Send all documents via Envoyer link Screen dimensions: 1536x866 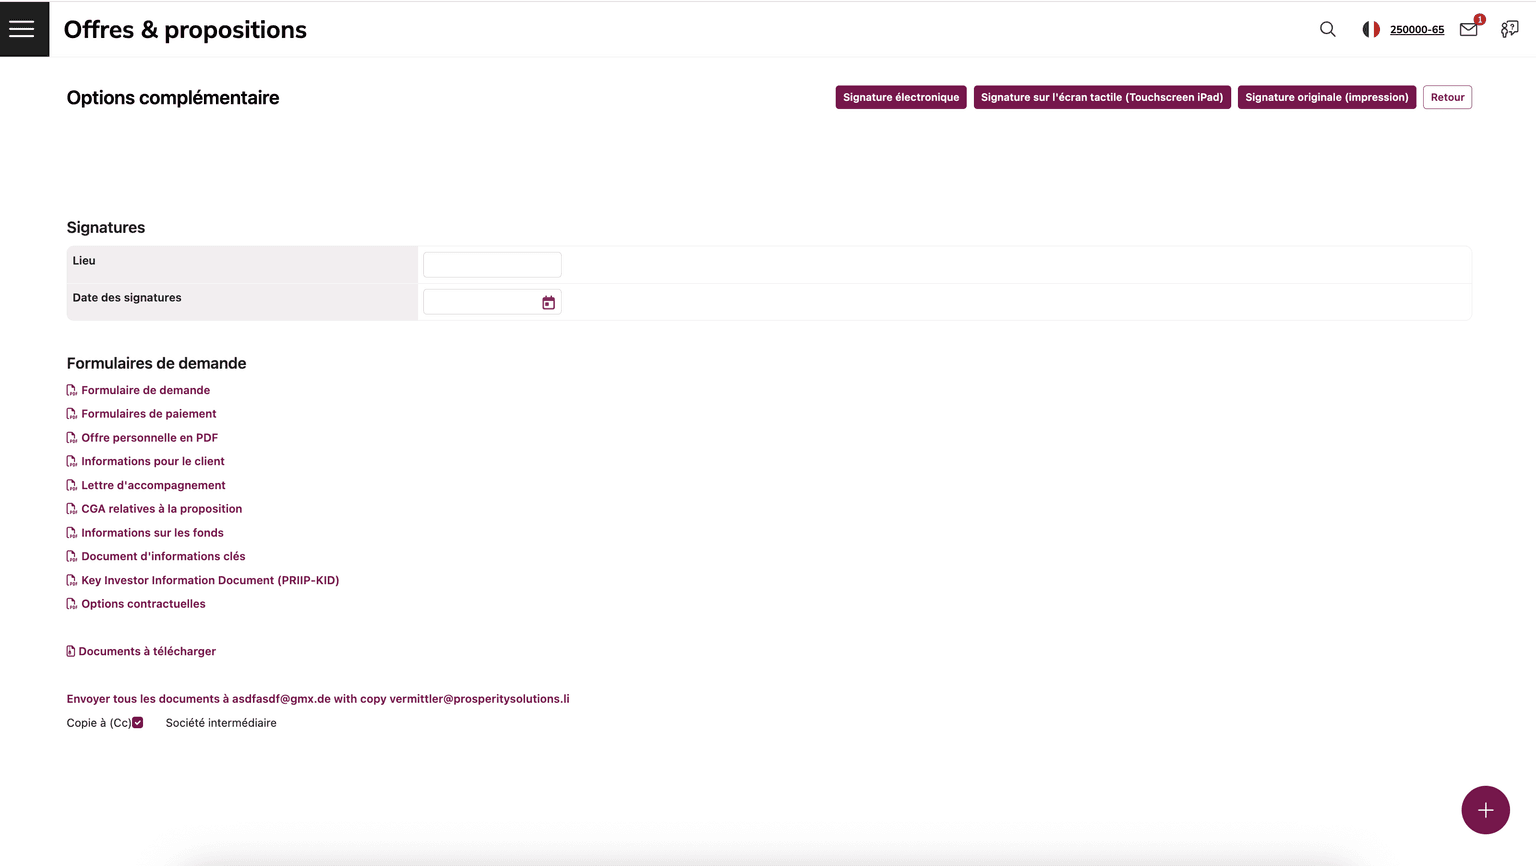pyautogui.click(x=317, y=699)
